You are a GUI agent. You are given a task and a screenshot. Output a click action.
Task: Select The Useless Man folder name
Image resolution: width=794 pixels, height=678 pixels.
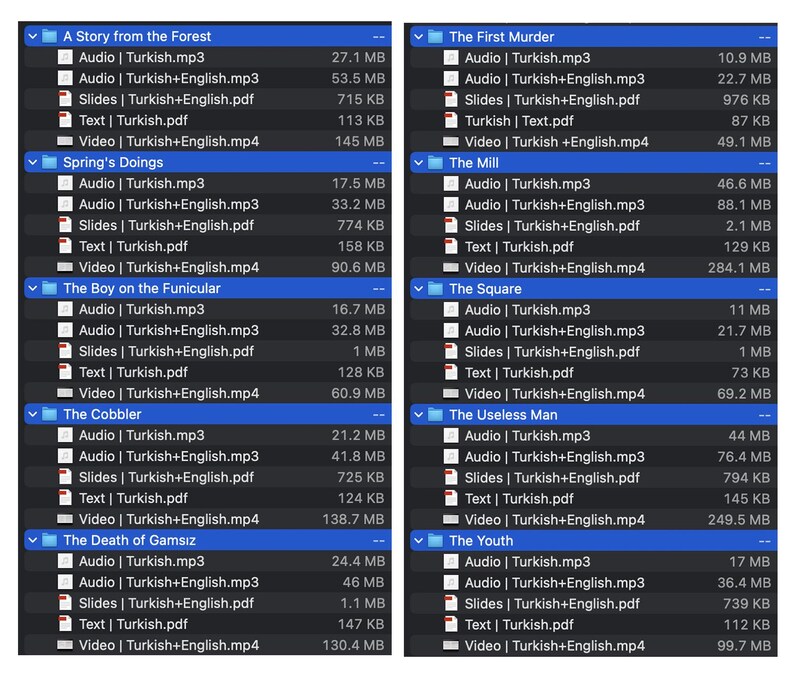503,415
